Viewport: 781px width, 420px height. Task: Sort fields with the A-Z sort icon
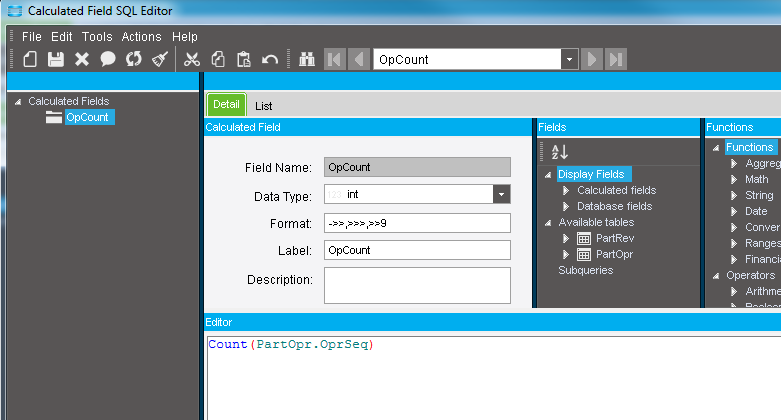(559, 151)
